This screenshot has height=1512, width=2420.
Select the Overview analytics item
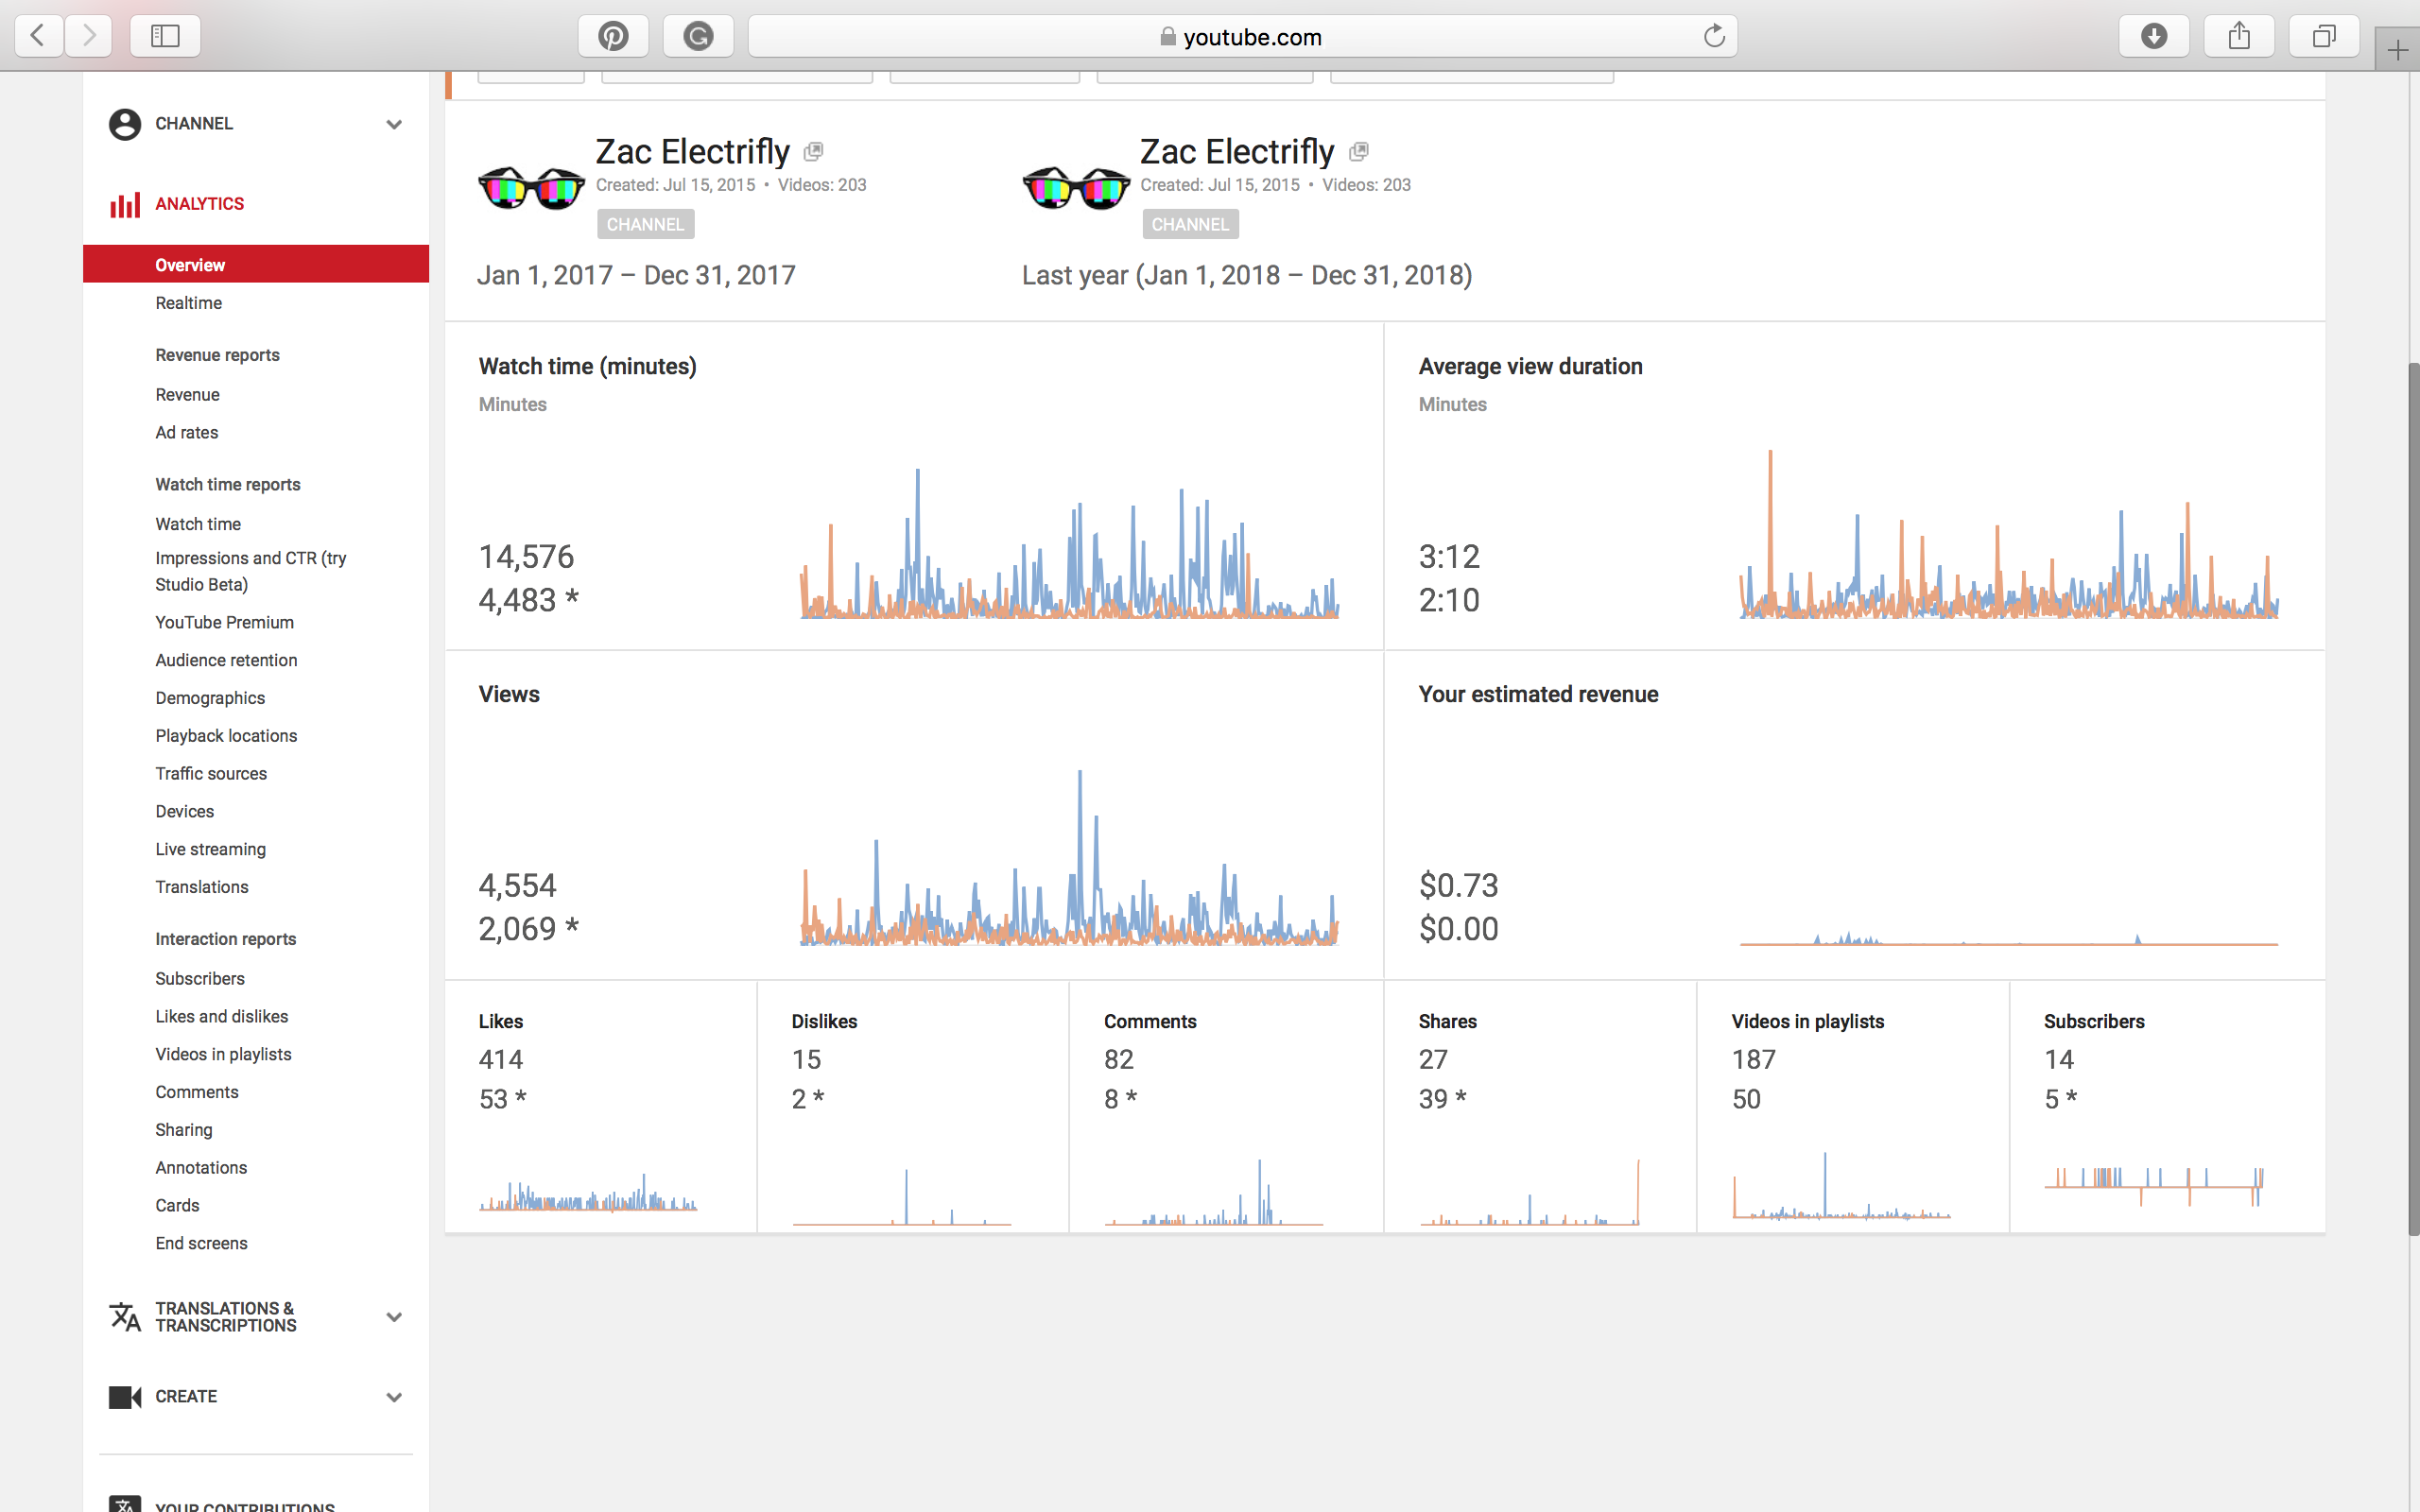click(190, 265)
